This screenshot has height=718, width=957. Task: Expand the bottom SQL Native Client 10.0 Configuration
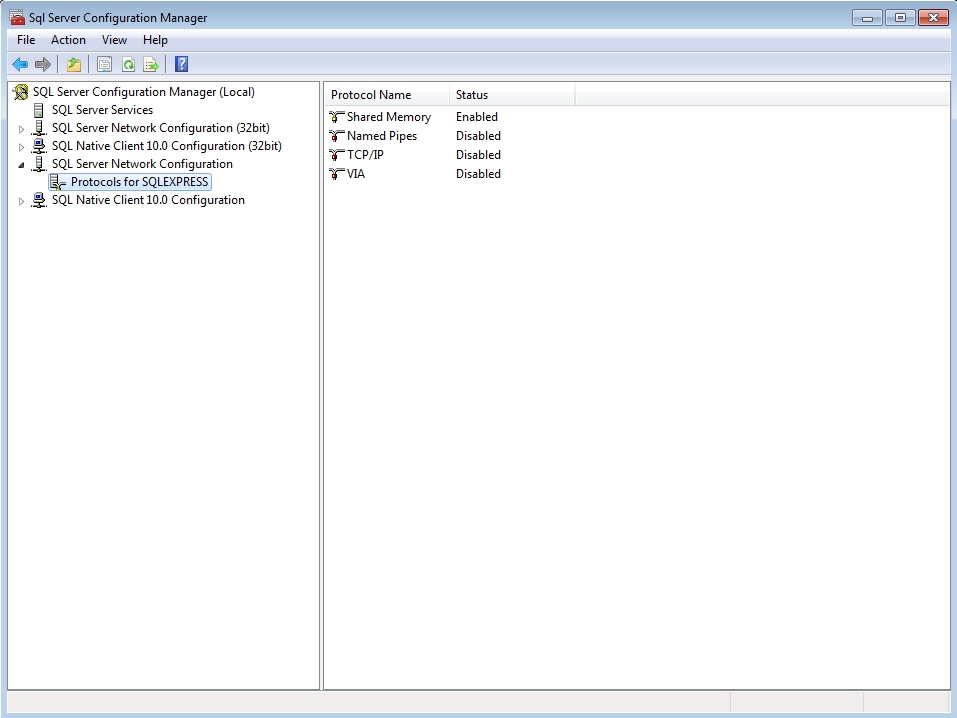point(21,201)
